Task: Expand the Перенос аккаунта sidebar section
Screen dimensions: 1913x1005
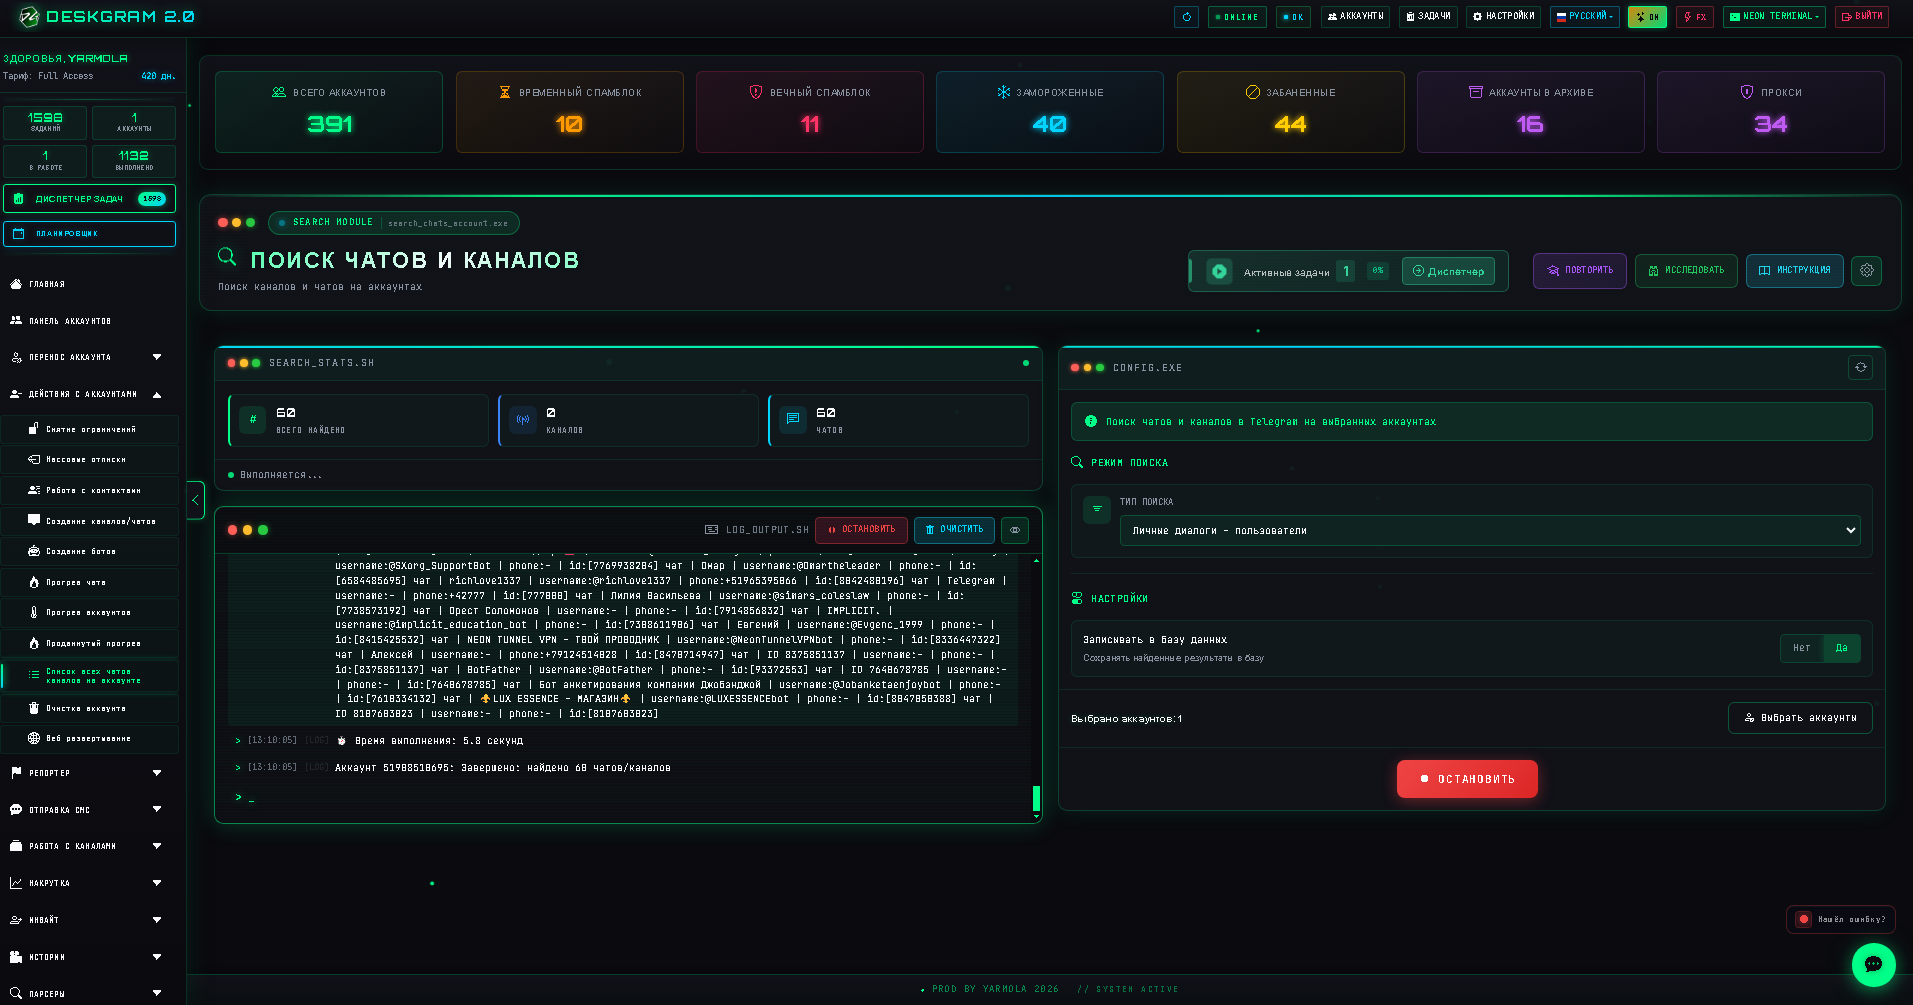Action: [x=86, y=357]
